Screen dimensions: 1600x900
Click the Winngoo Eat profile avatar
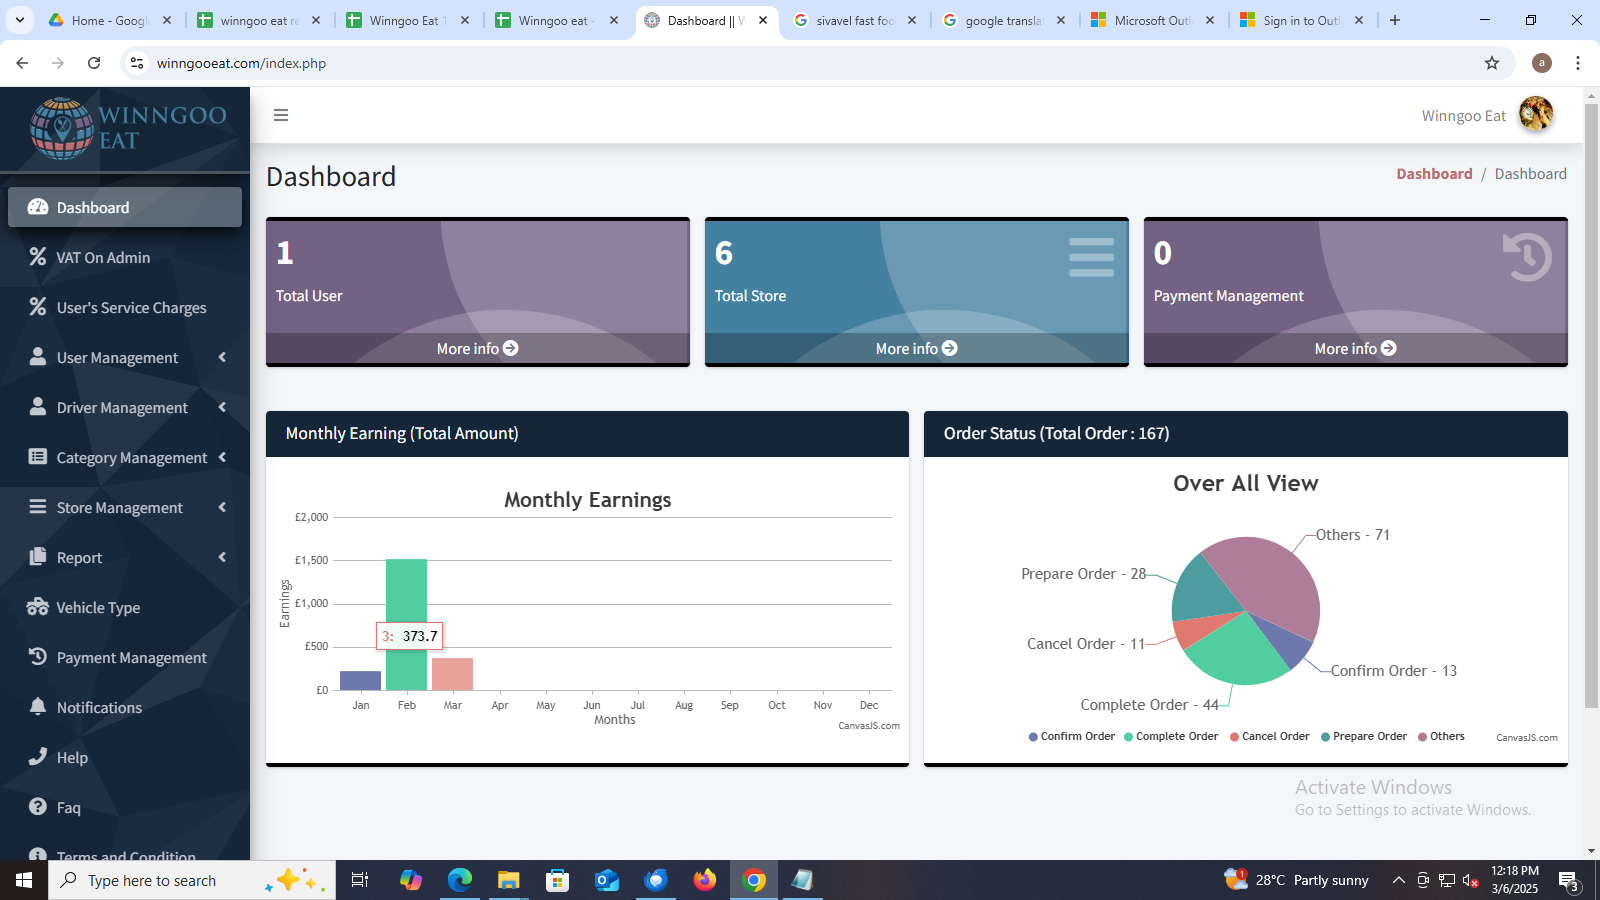coord(1535,115)
